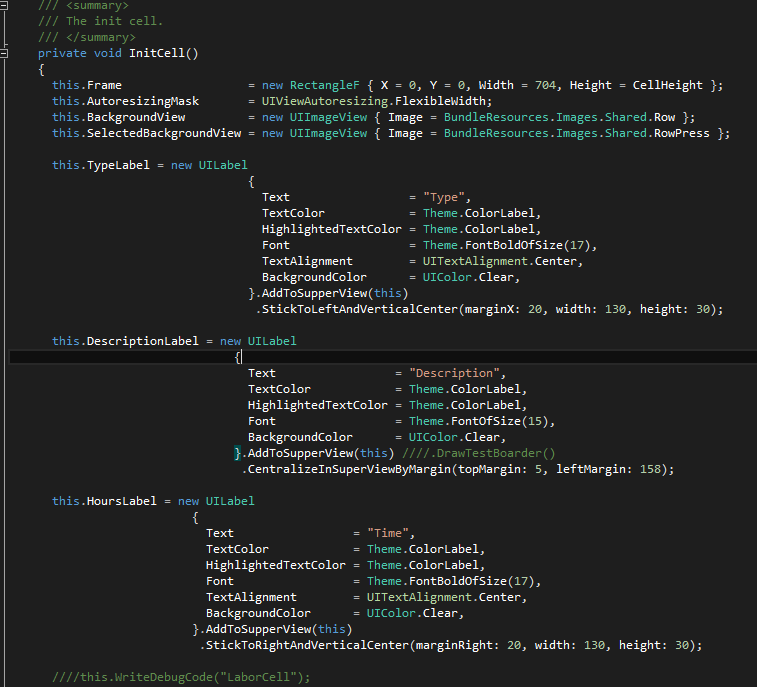Place cursor on InitCell method name
Viewport: 757px width, 687px height.
point(157,53)
